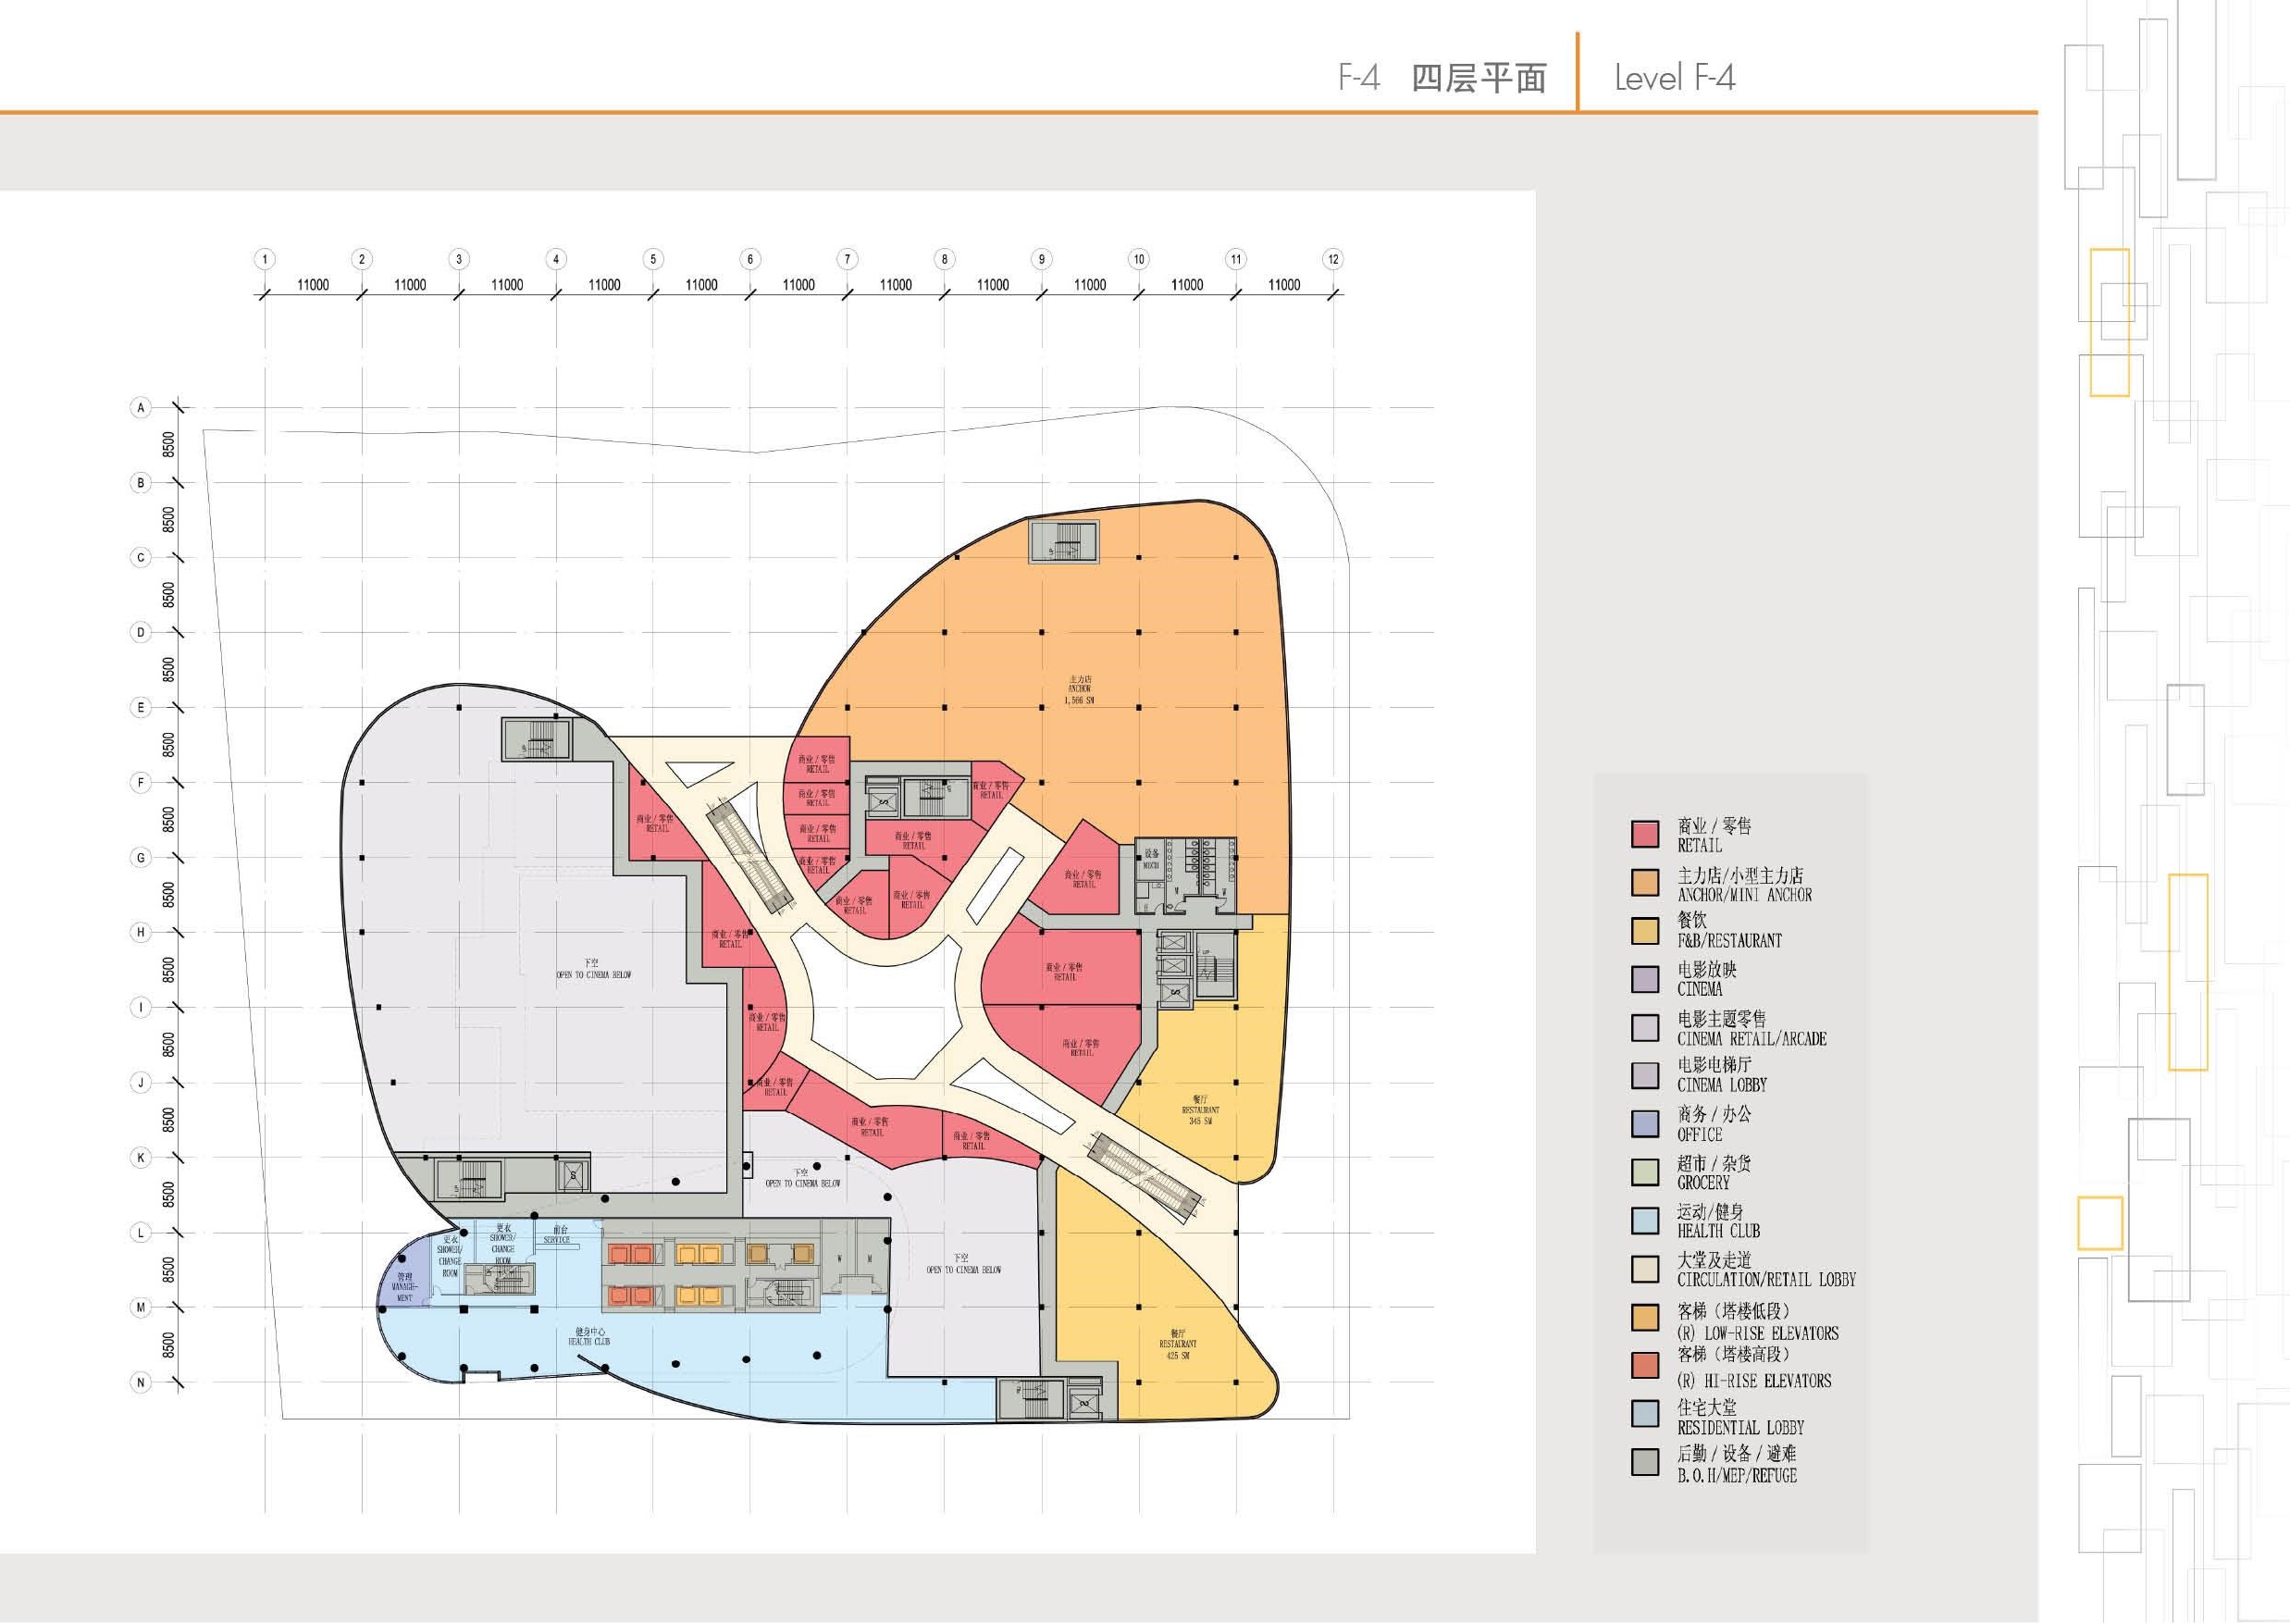Click grid bubble 2 on column axis

coord(362,259)
